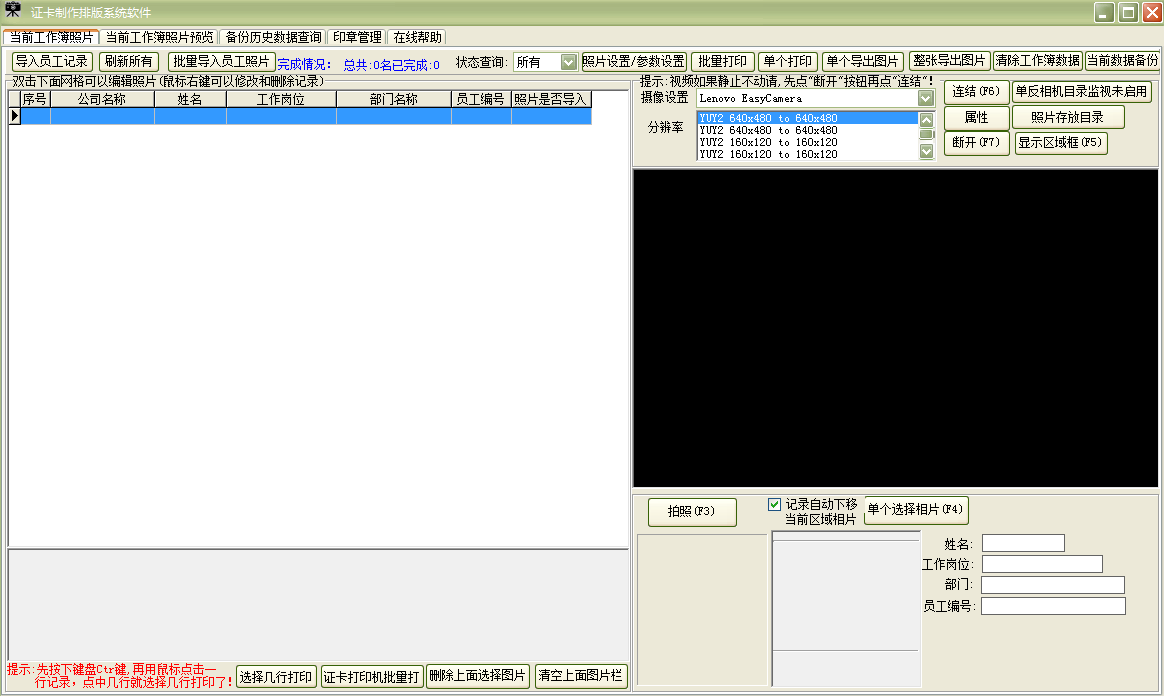Click the 导入员工记录 import employee records button
This screenshot has height=696, width=1164.
(51, 61)
